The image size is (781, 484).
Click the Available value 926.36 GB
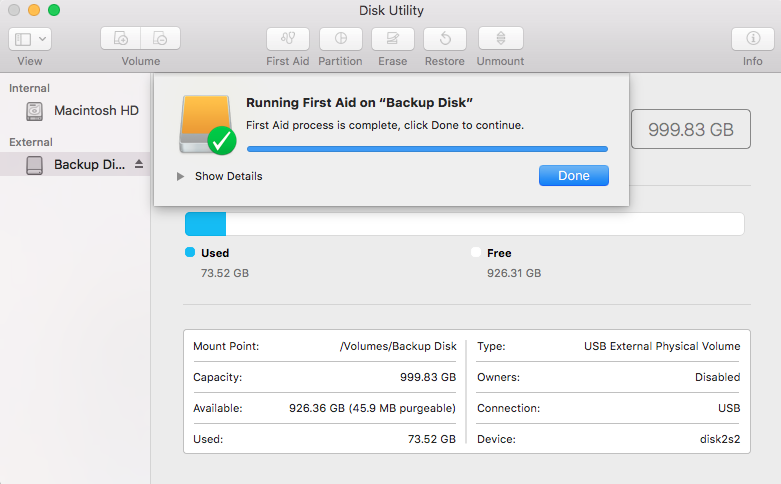click(x=372, y=408)
